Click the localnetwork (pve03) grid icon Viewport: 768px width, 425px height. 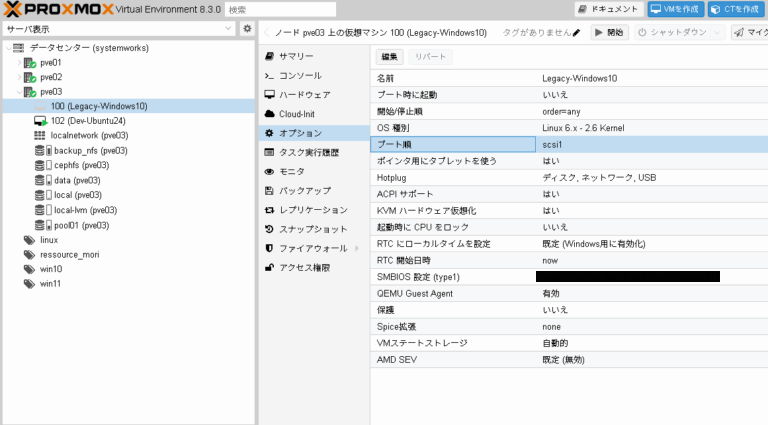coord(40,136)
